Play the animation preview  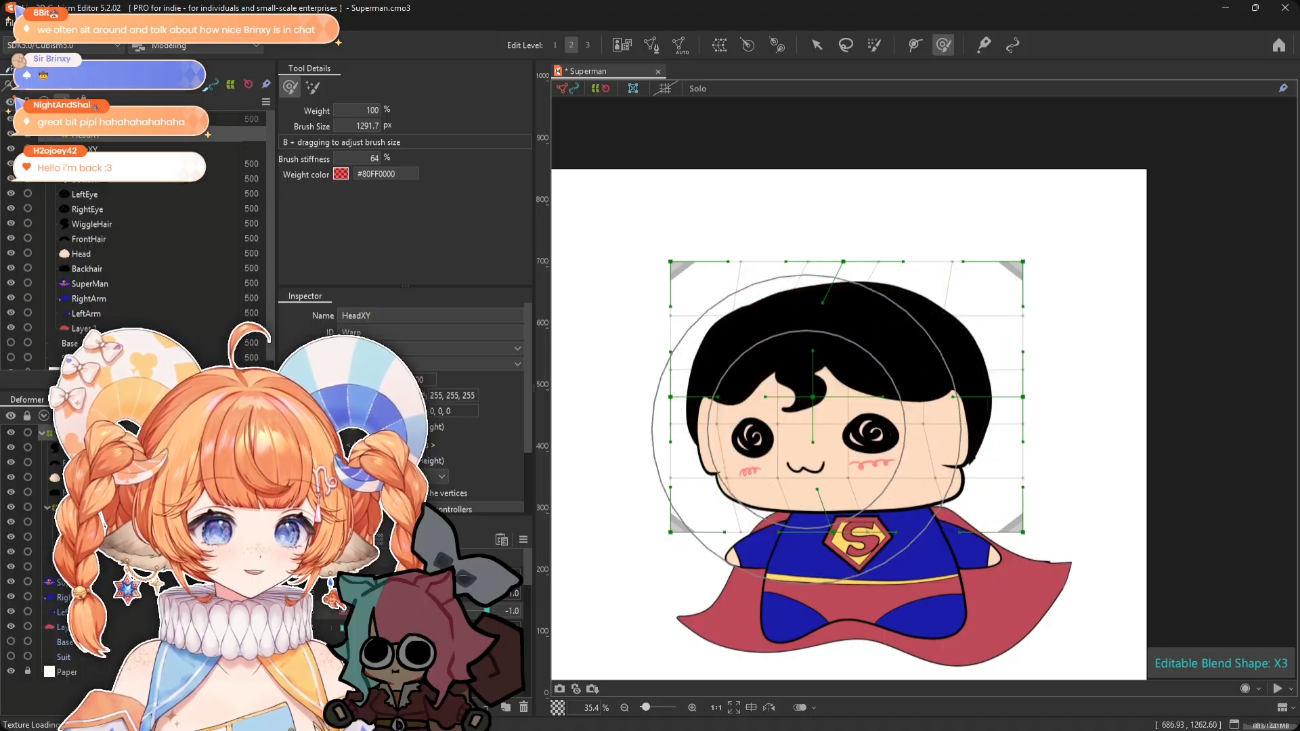pyautogui.click(x=1277, y=689)
